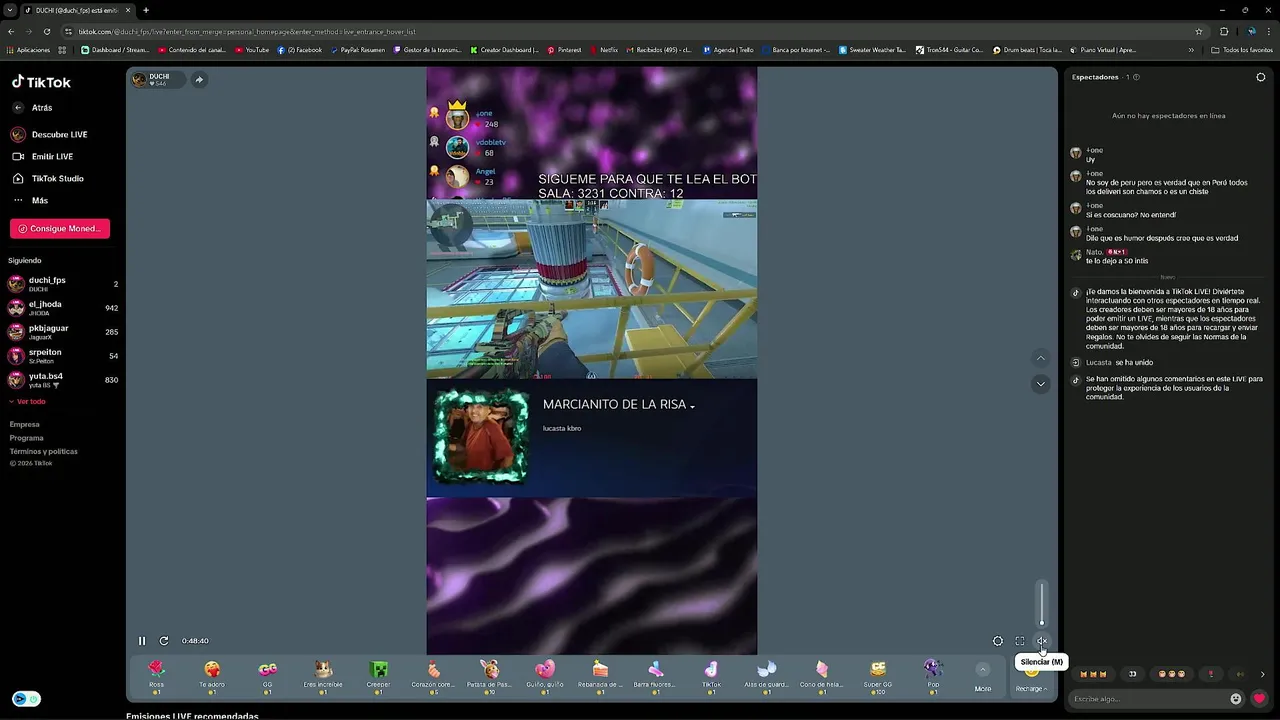Click the TikTok logo
Screen dimensions: 1280x720
click(41, 82)
